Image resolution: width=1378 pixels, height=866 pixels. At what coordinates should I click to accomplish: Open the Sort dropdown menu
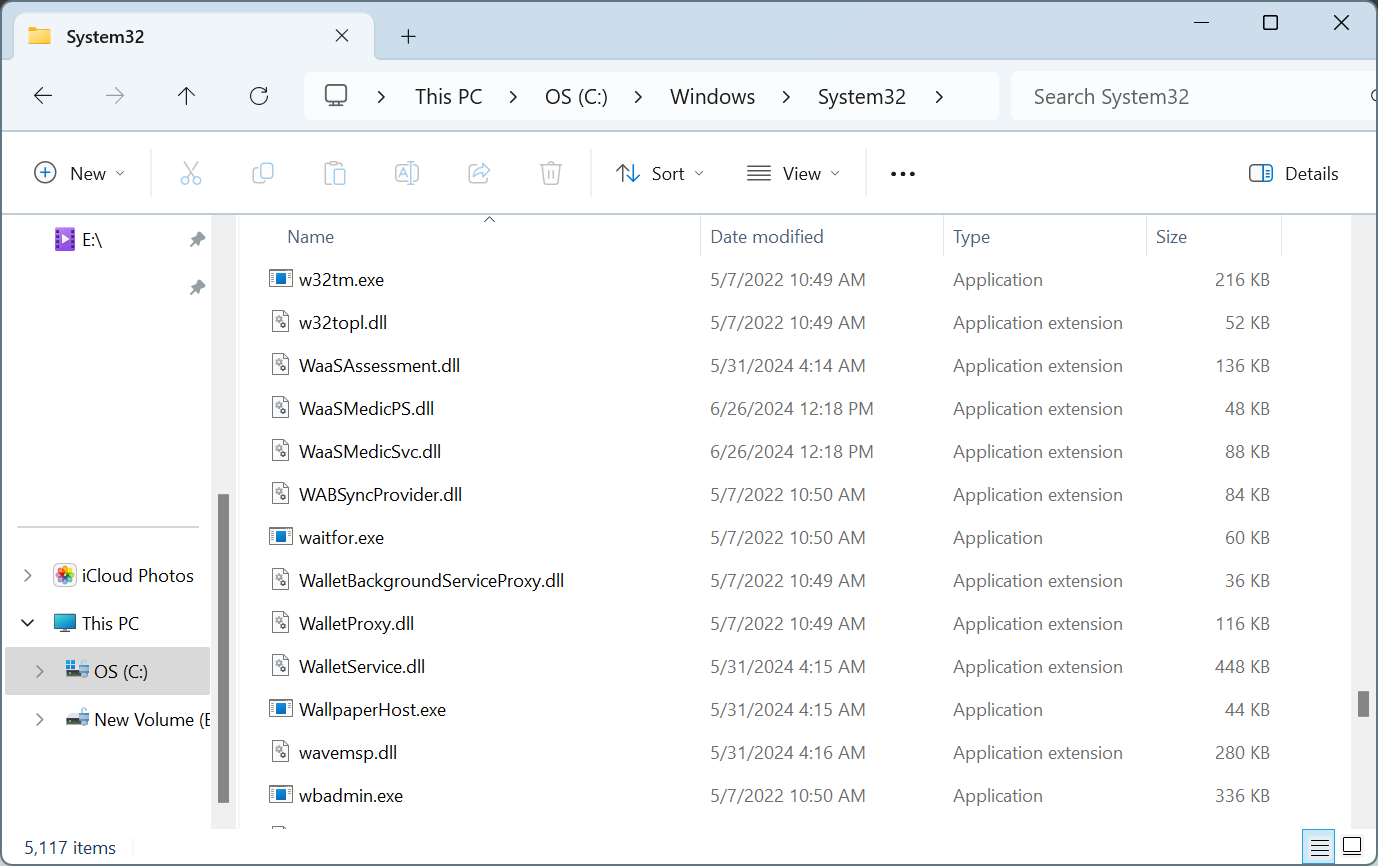(660, 173)
